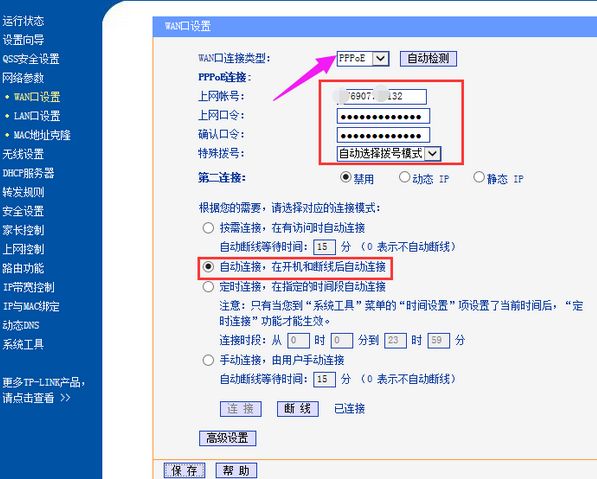Click the 上网口令 password field
Viewport: 597px width, 479px height.
(x=383, y=116)
